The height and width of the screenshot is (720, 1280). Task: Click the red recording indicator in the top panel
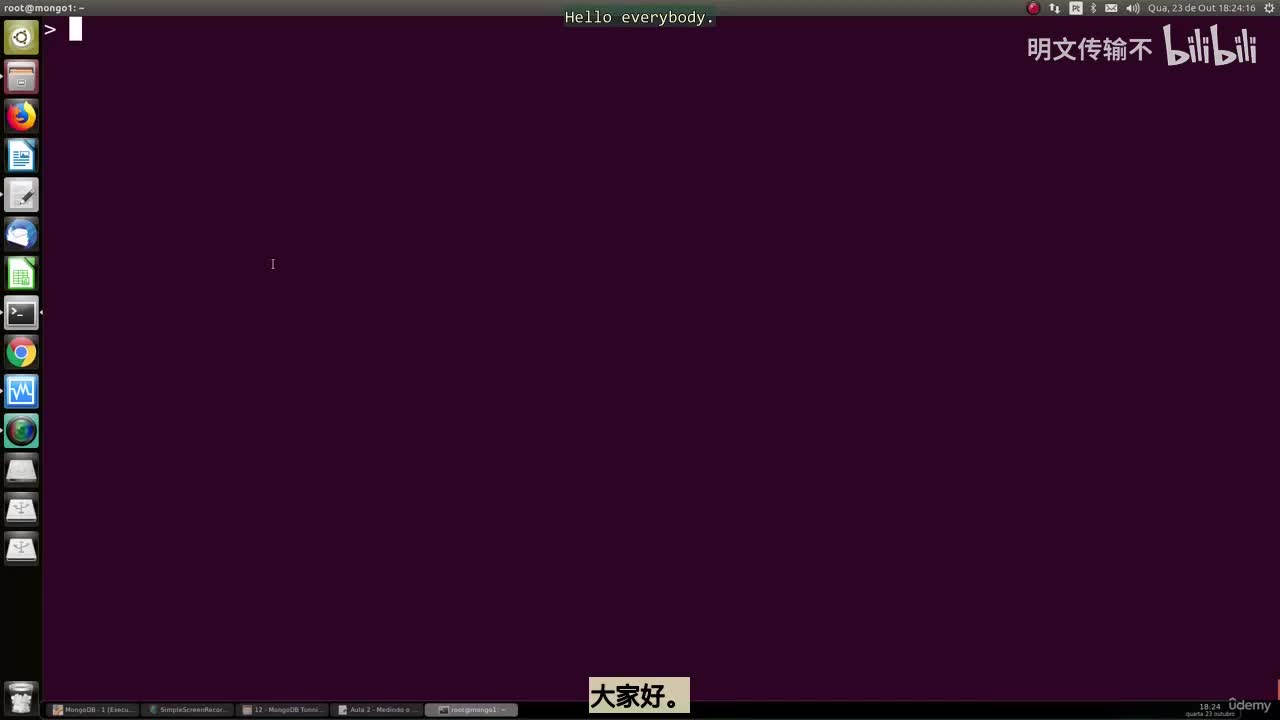[1034, 8]
